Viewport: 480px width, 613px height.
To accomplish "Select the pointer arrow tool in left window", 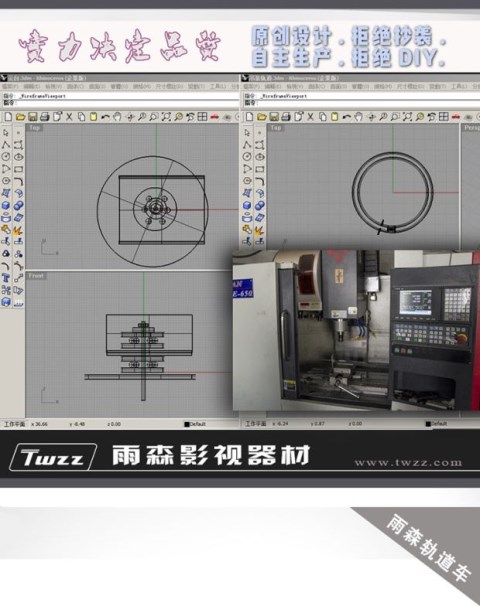I will [x=6, y=133].
